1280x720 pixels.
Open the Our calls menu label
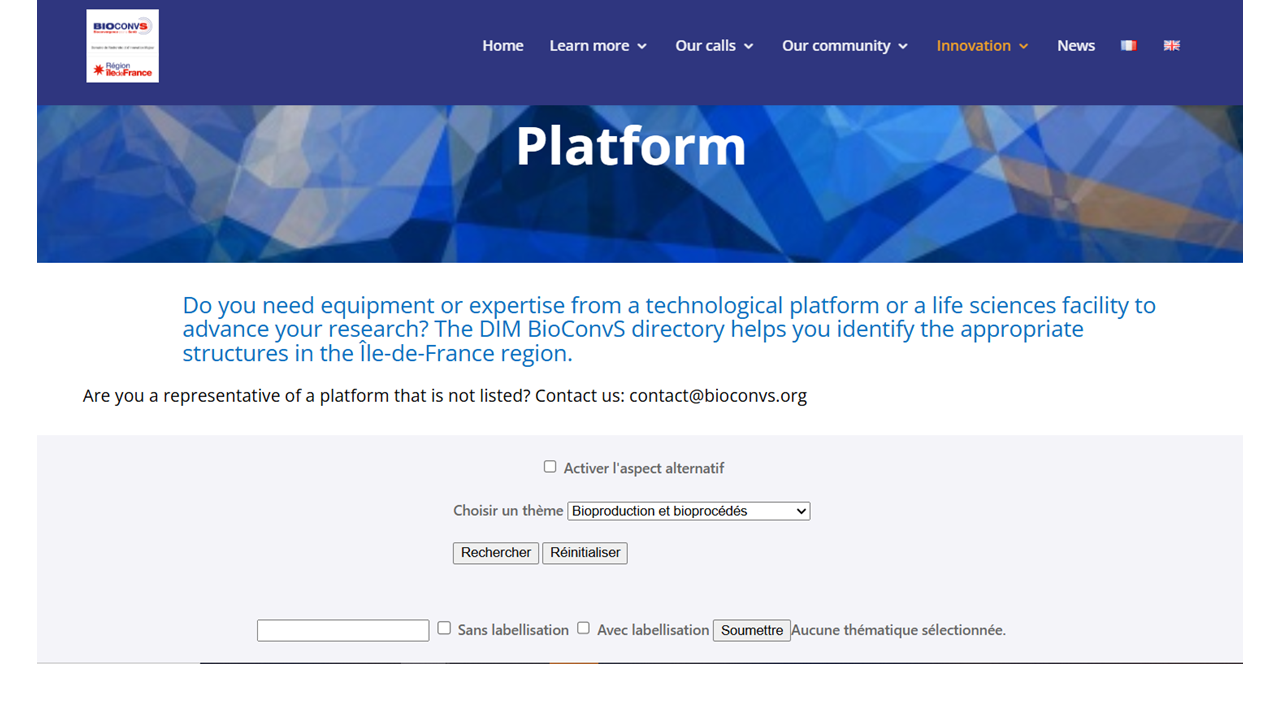point(705,46)
